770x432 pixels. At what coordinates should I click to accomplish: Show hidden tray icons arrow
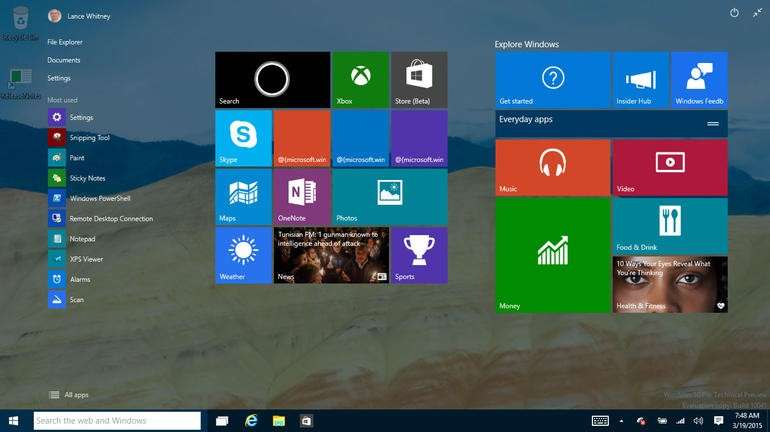coord(621,421)
